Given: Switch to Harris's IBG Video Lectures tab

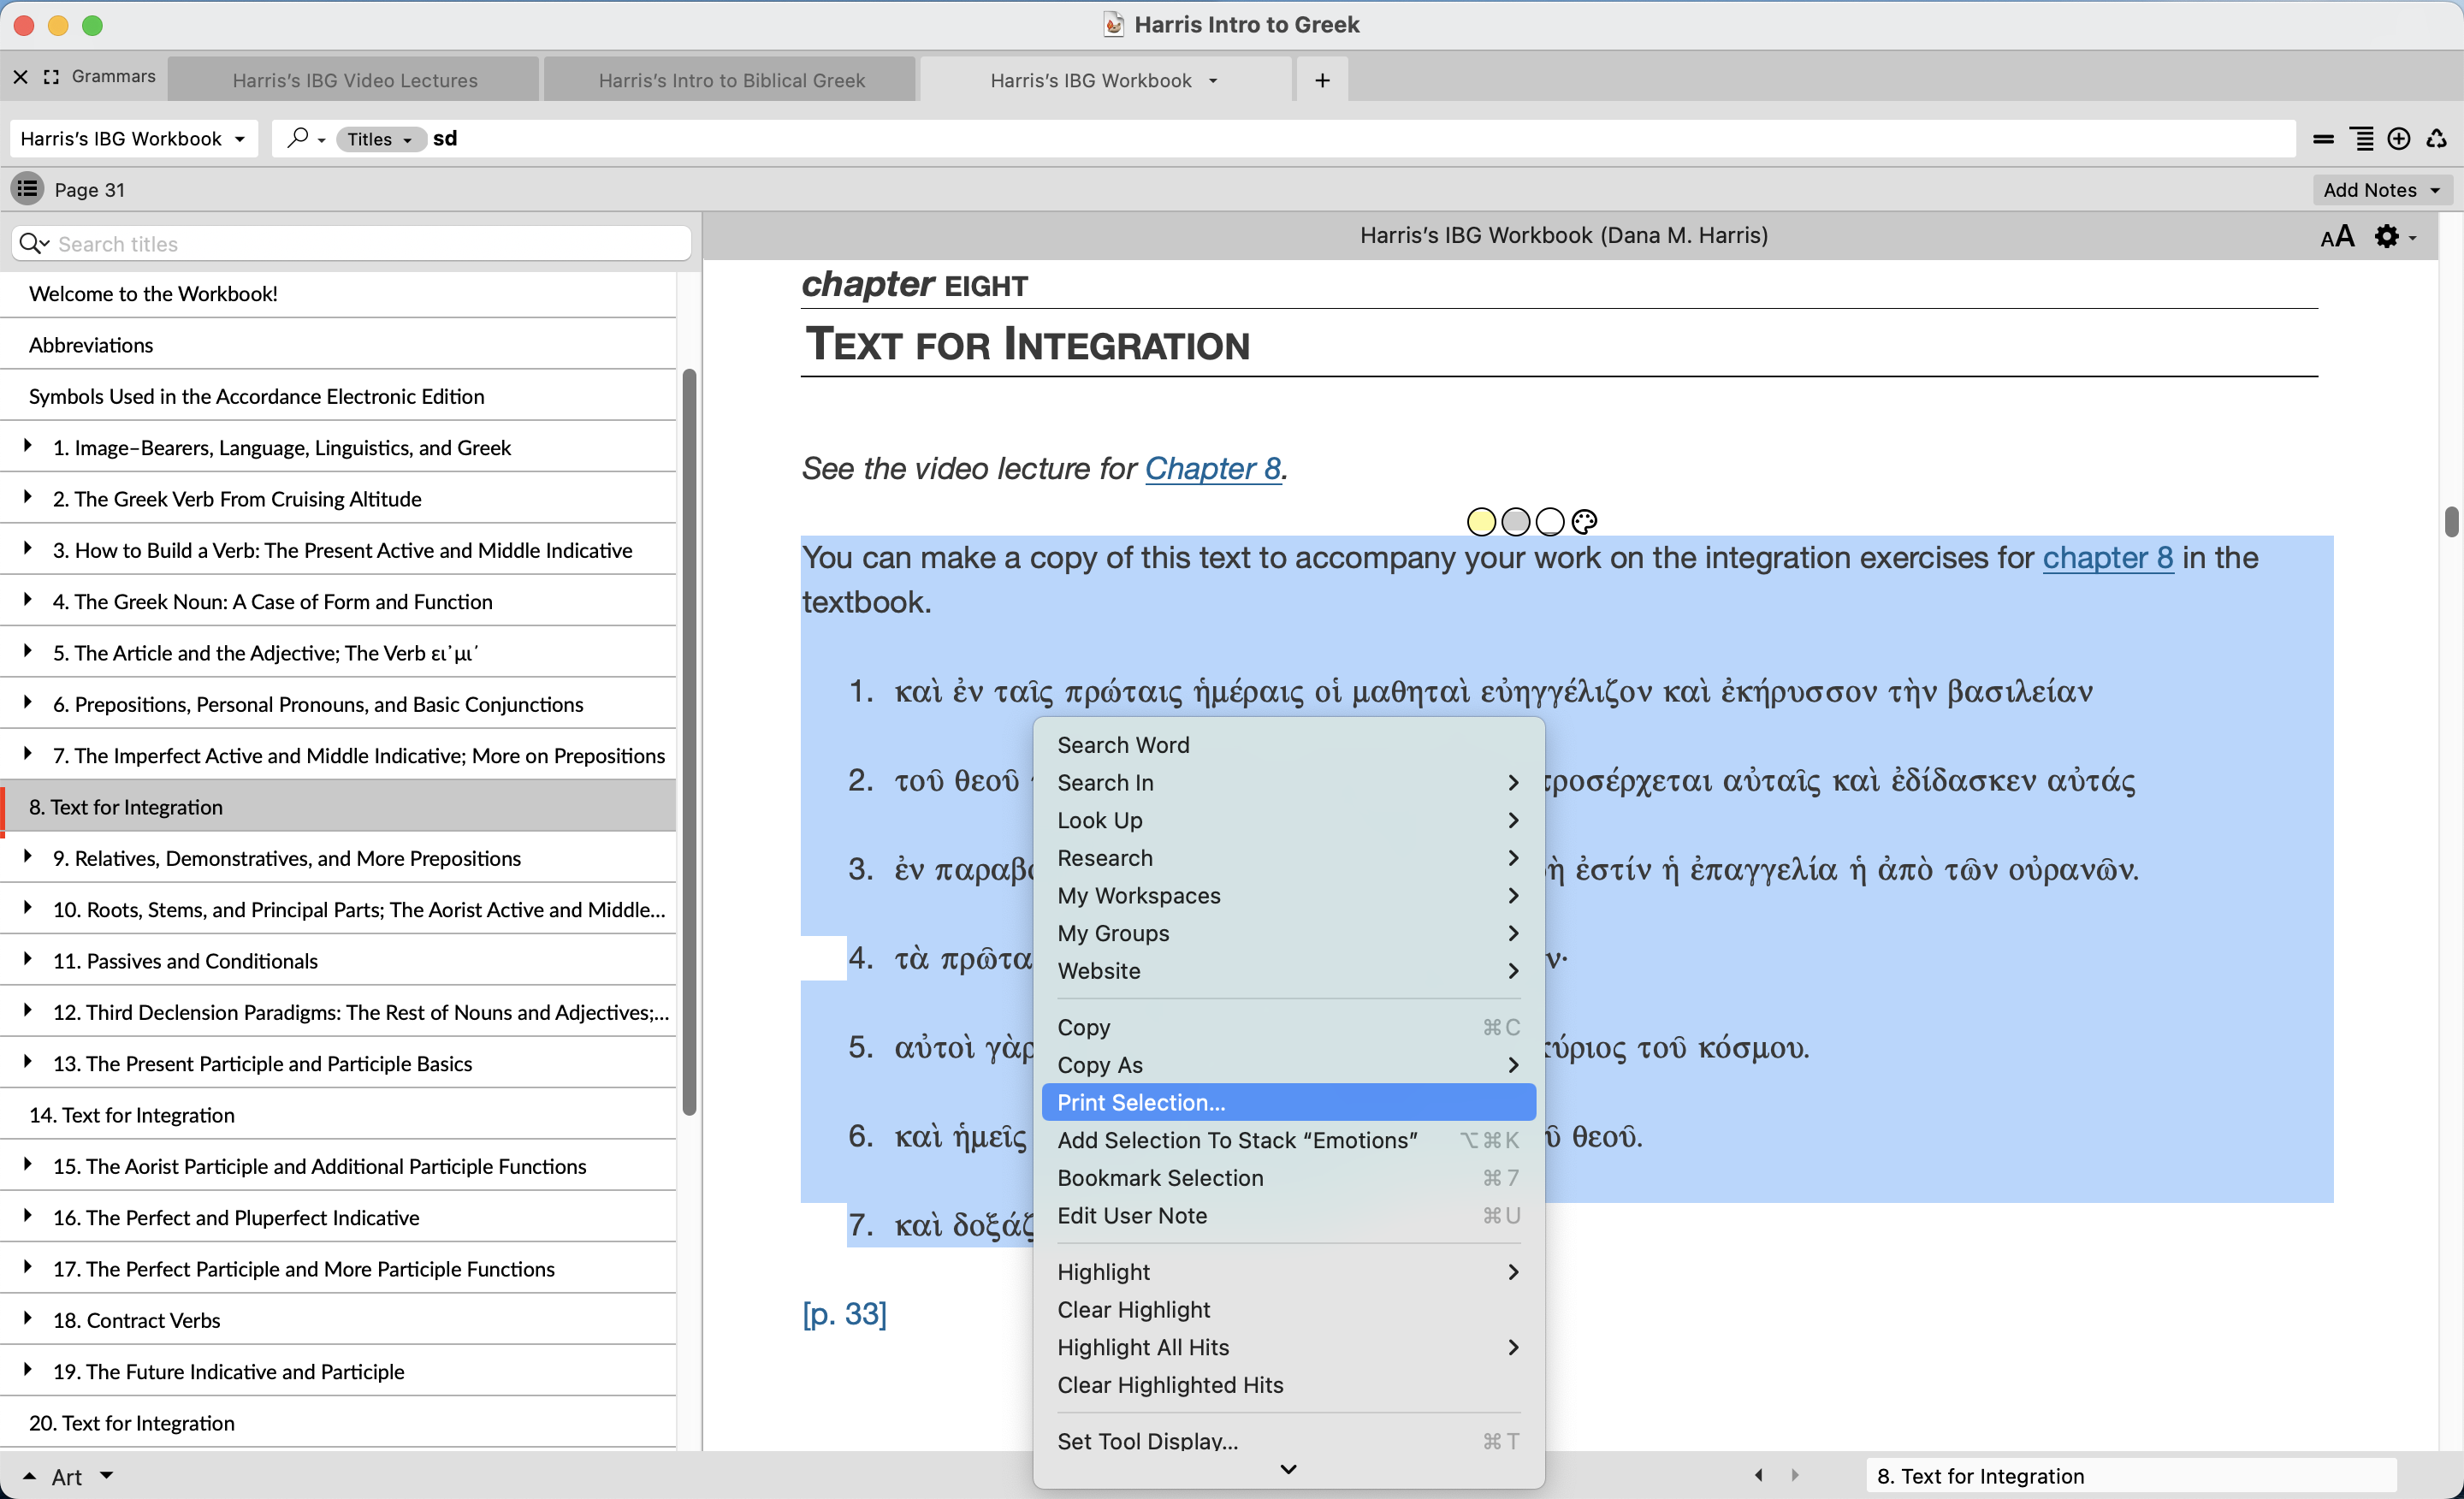Looking at the screenshot, I should [355, 80].
